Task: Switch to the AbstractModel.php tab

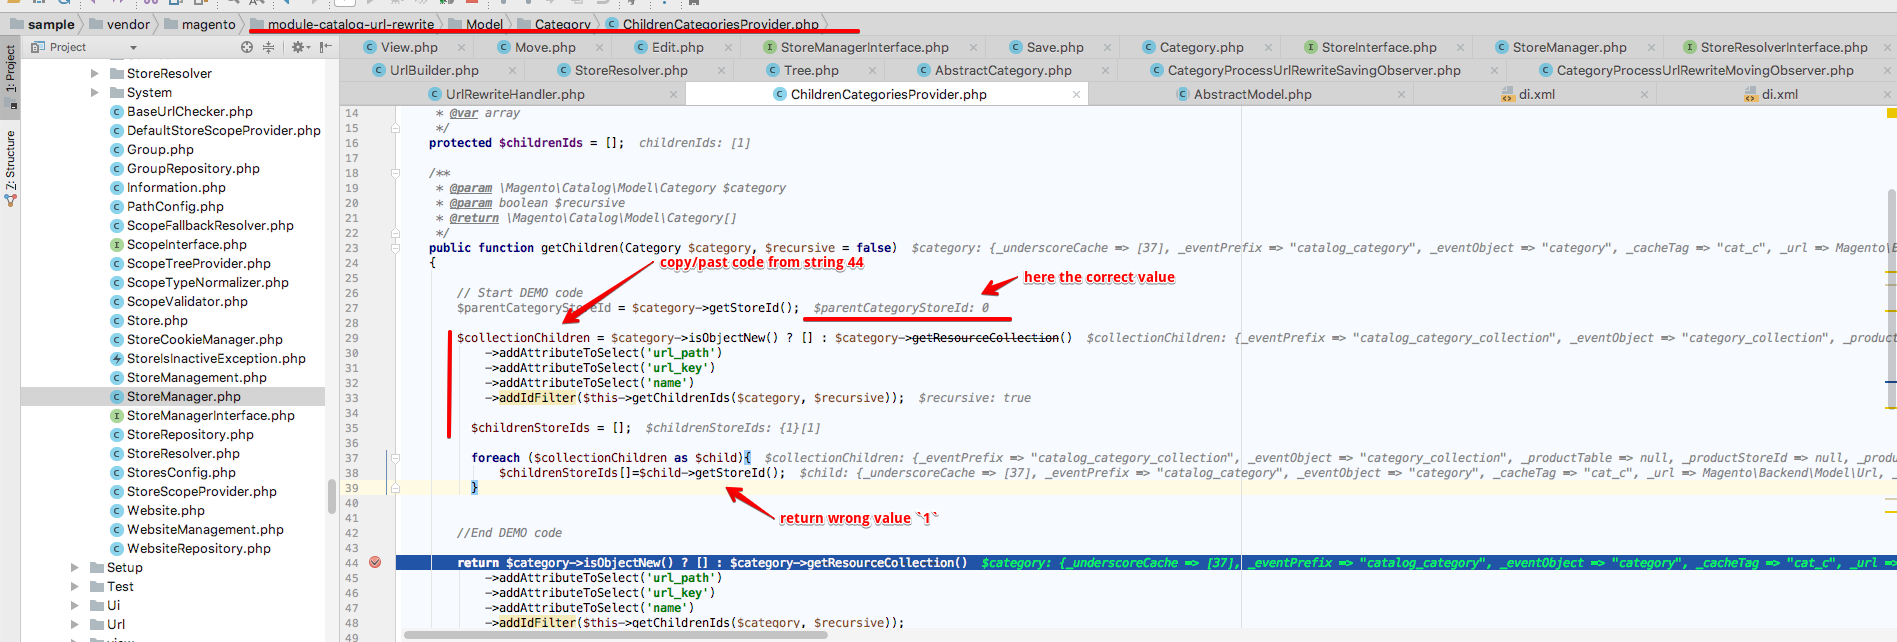Action: pos(1252,94)
